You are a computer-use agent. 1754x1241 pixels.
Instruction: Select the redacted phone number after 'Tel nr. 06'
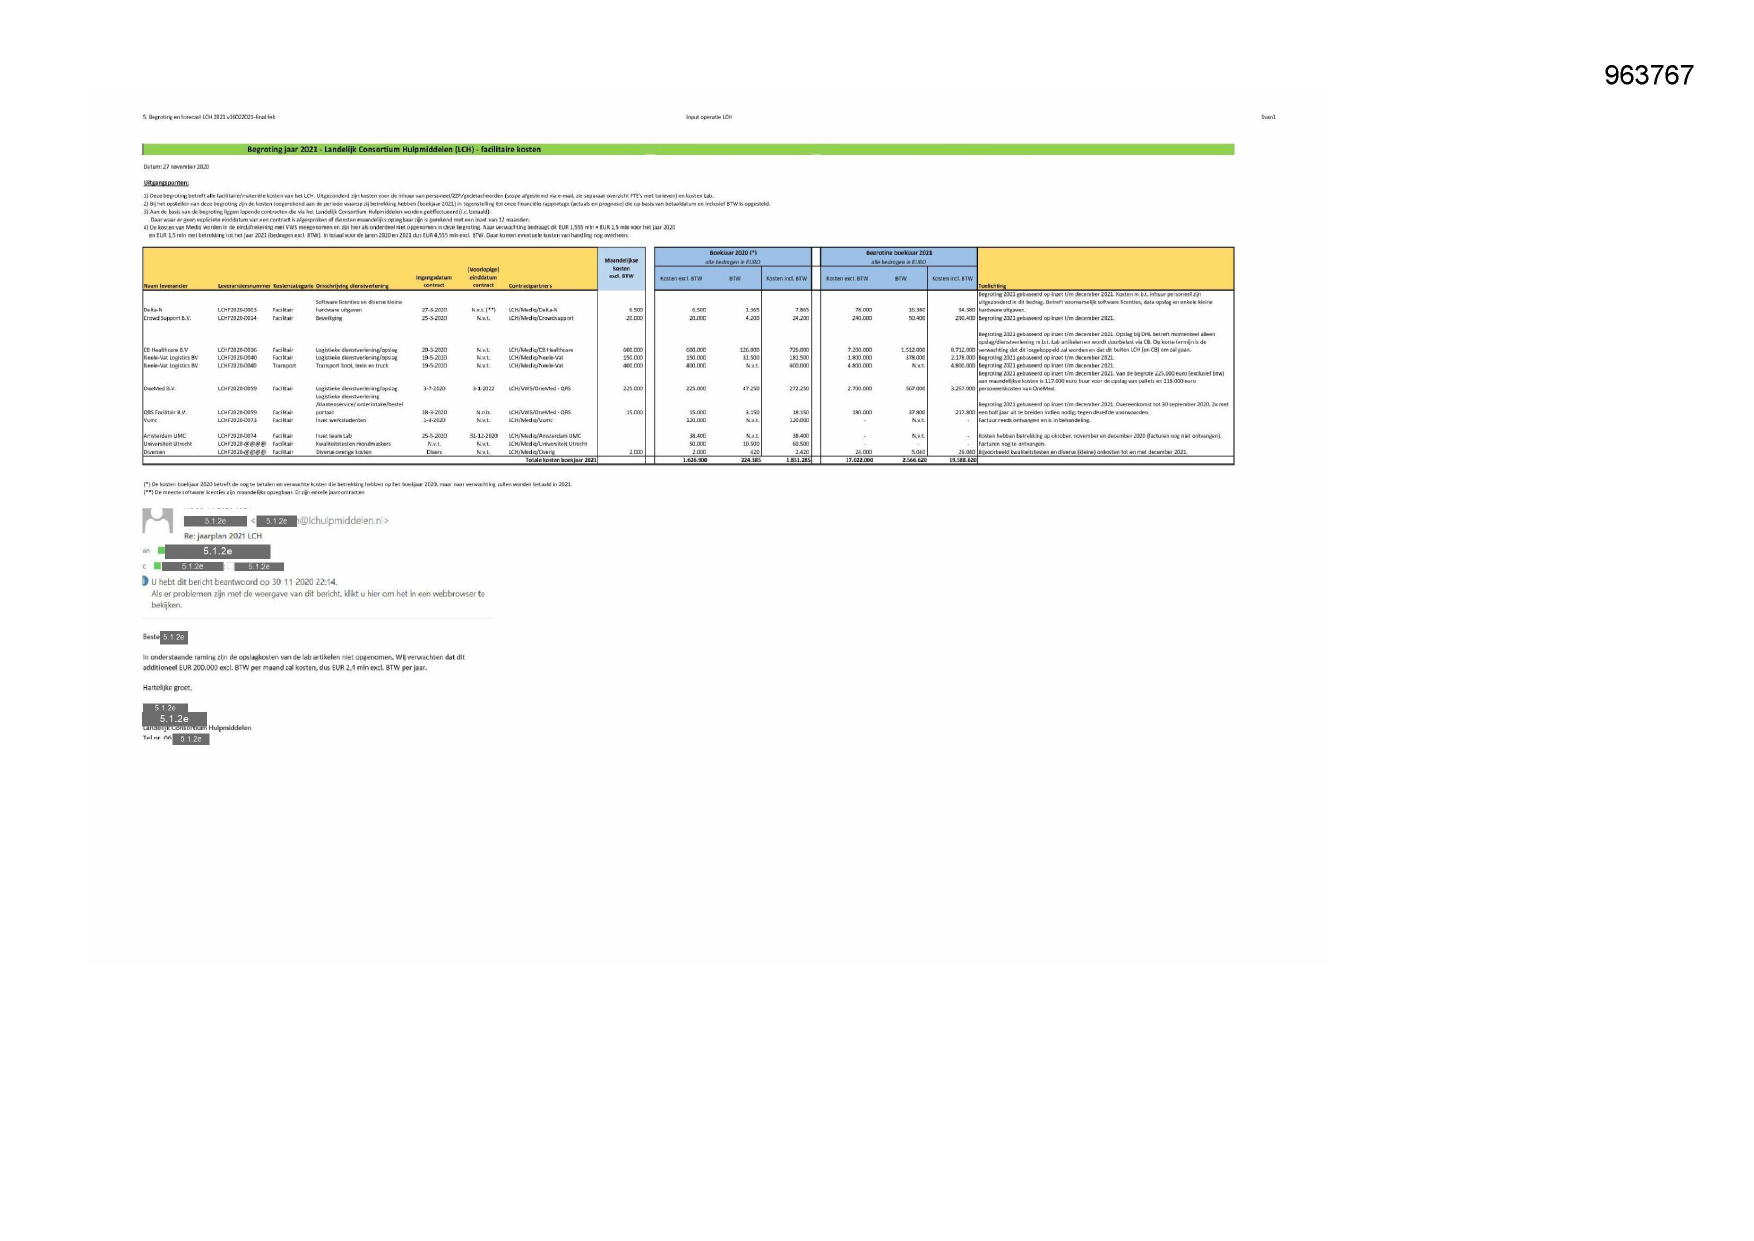pos(191,740)
